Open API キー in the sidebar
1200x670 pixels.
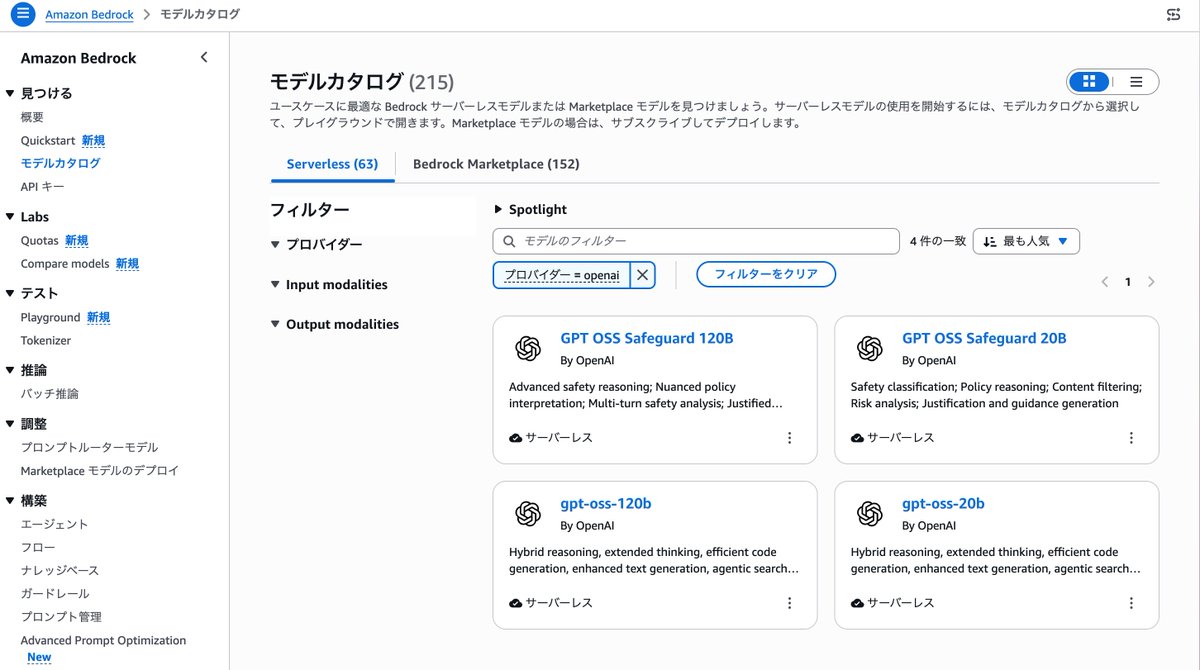42,187
